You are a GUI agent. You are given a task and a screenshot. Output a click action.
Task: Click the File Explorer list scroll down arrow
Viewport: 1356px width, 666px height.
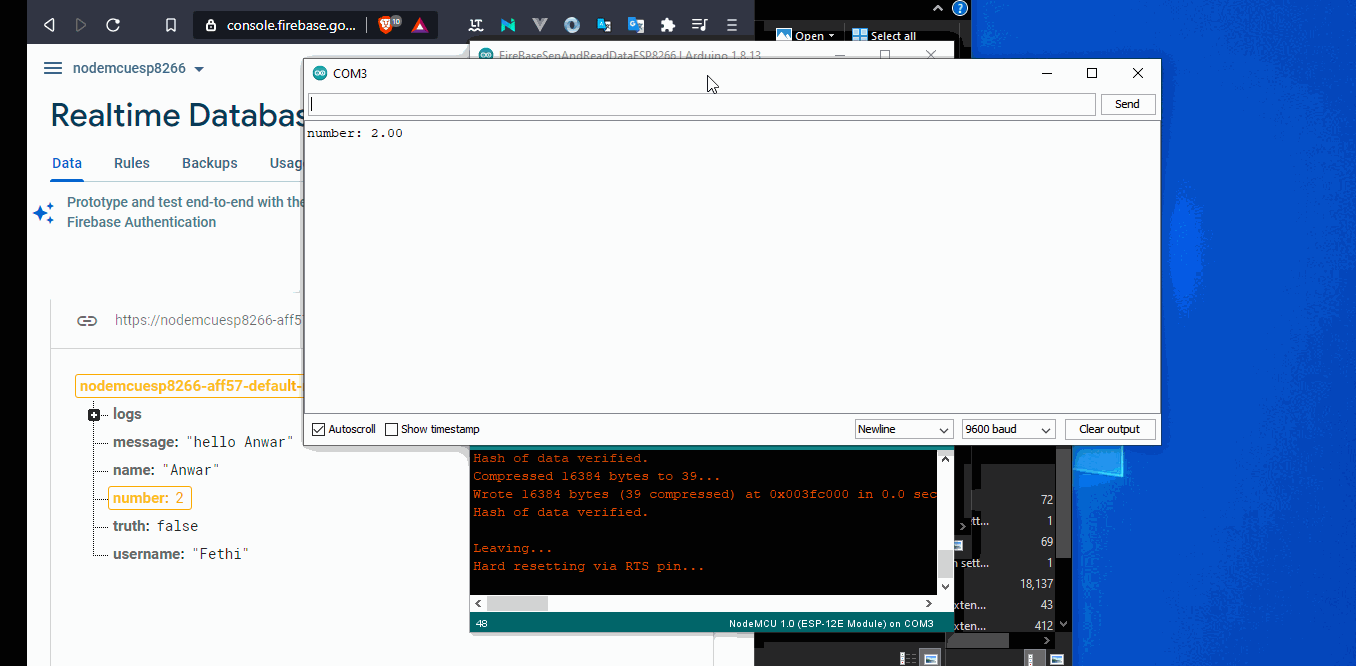1064,624
